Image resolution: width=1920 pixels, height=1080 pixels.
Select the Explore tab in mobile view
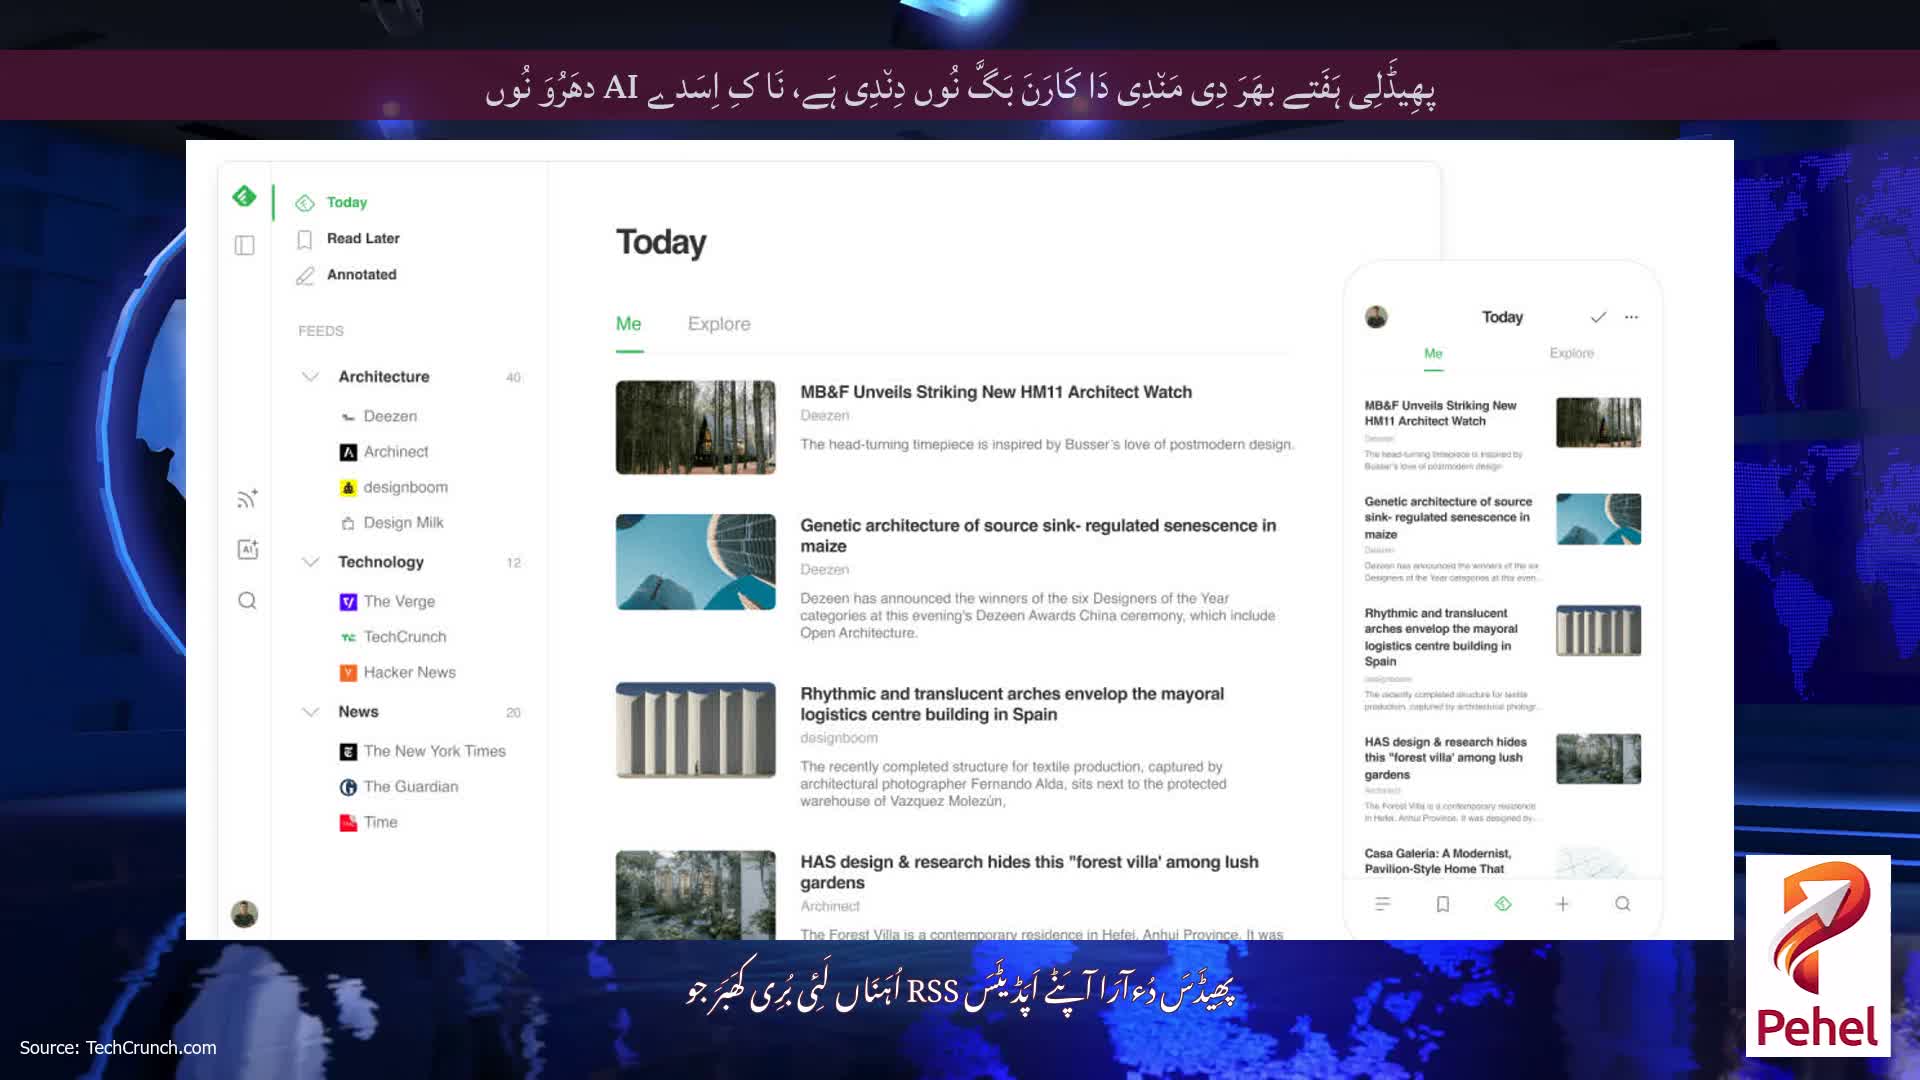point(1571,354)
